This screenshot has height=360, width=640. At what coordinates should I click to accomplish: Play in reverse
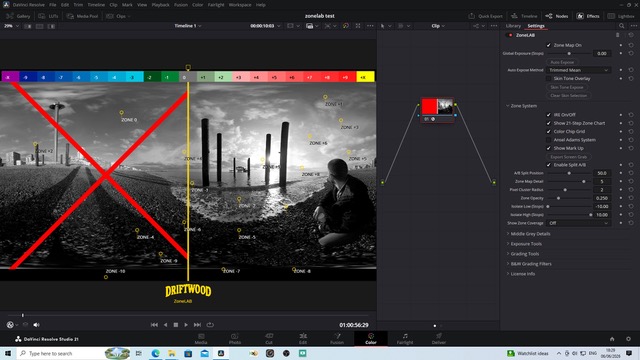[165, 325]
